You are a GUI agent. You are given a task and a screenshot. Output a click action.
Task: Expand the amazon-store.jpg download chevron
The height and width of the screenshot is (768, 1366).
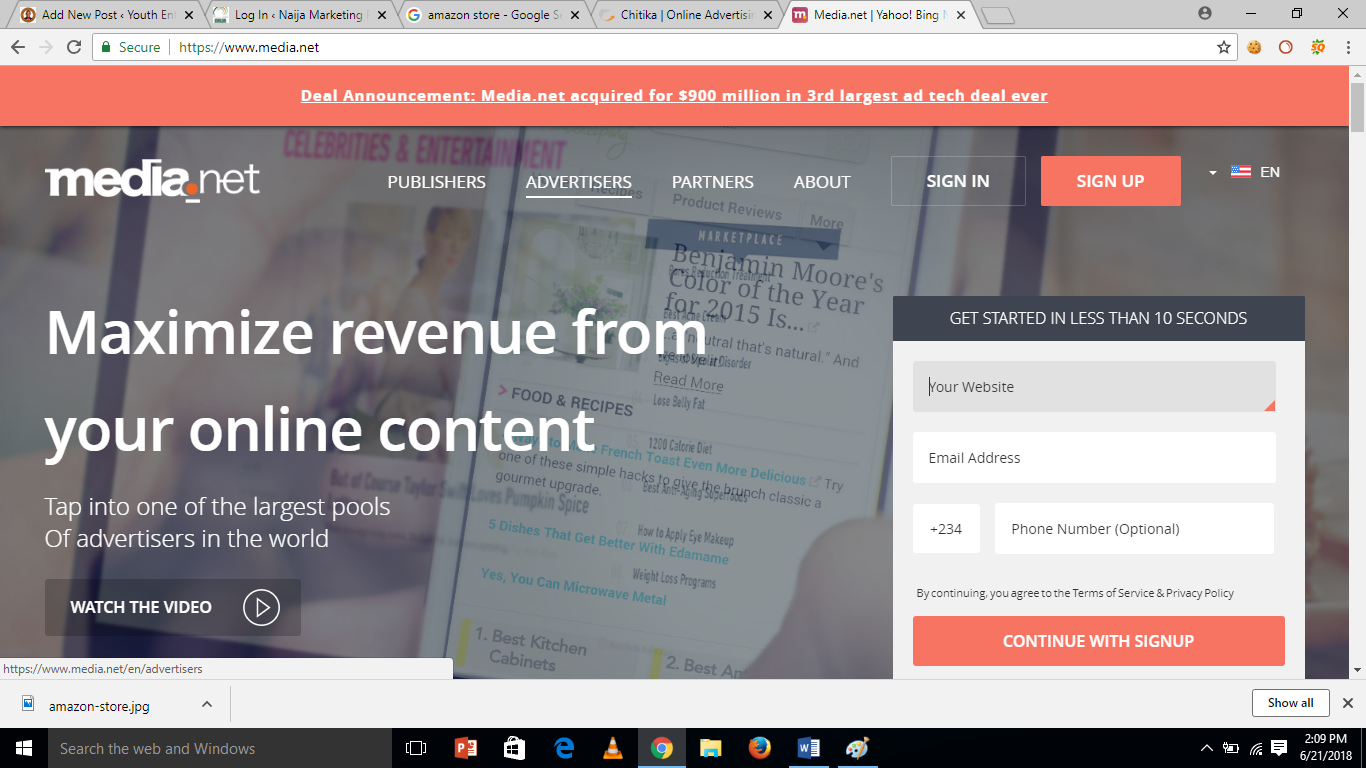click(206, 704)
